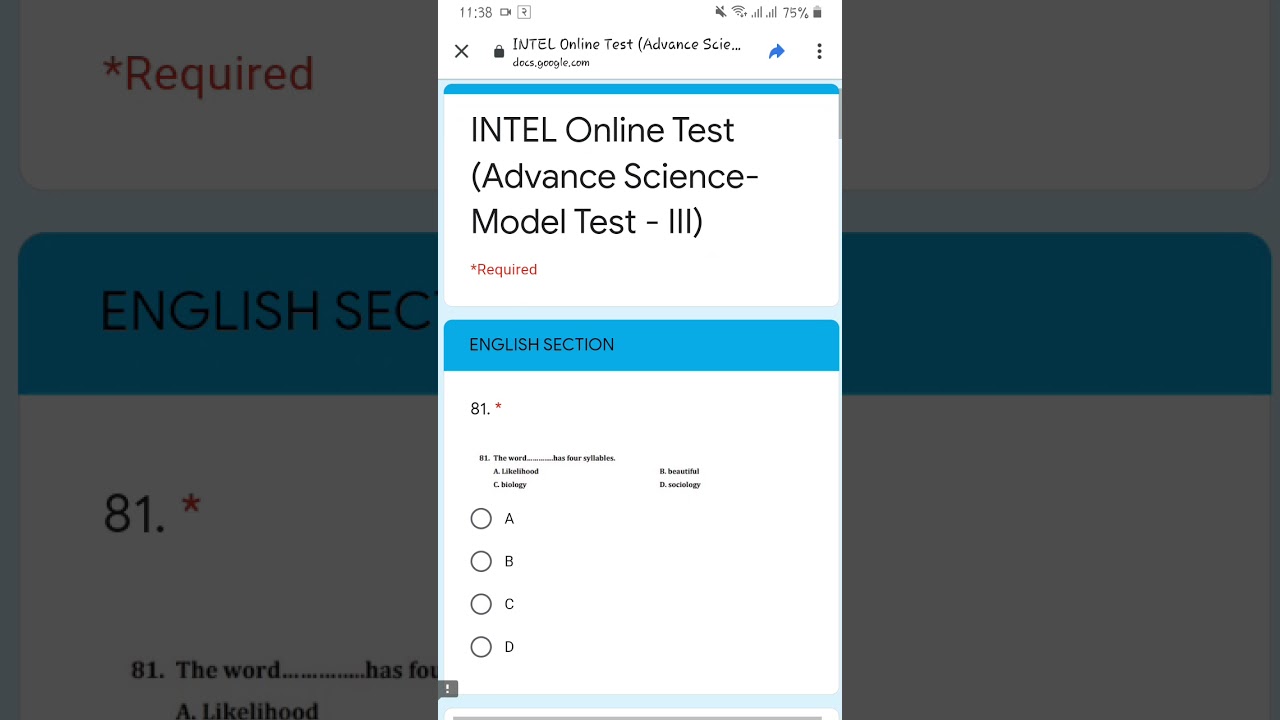Tap the rupee box status bar icon
Screen dimensions: 1280x720
(x=524, y=12)
